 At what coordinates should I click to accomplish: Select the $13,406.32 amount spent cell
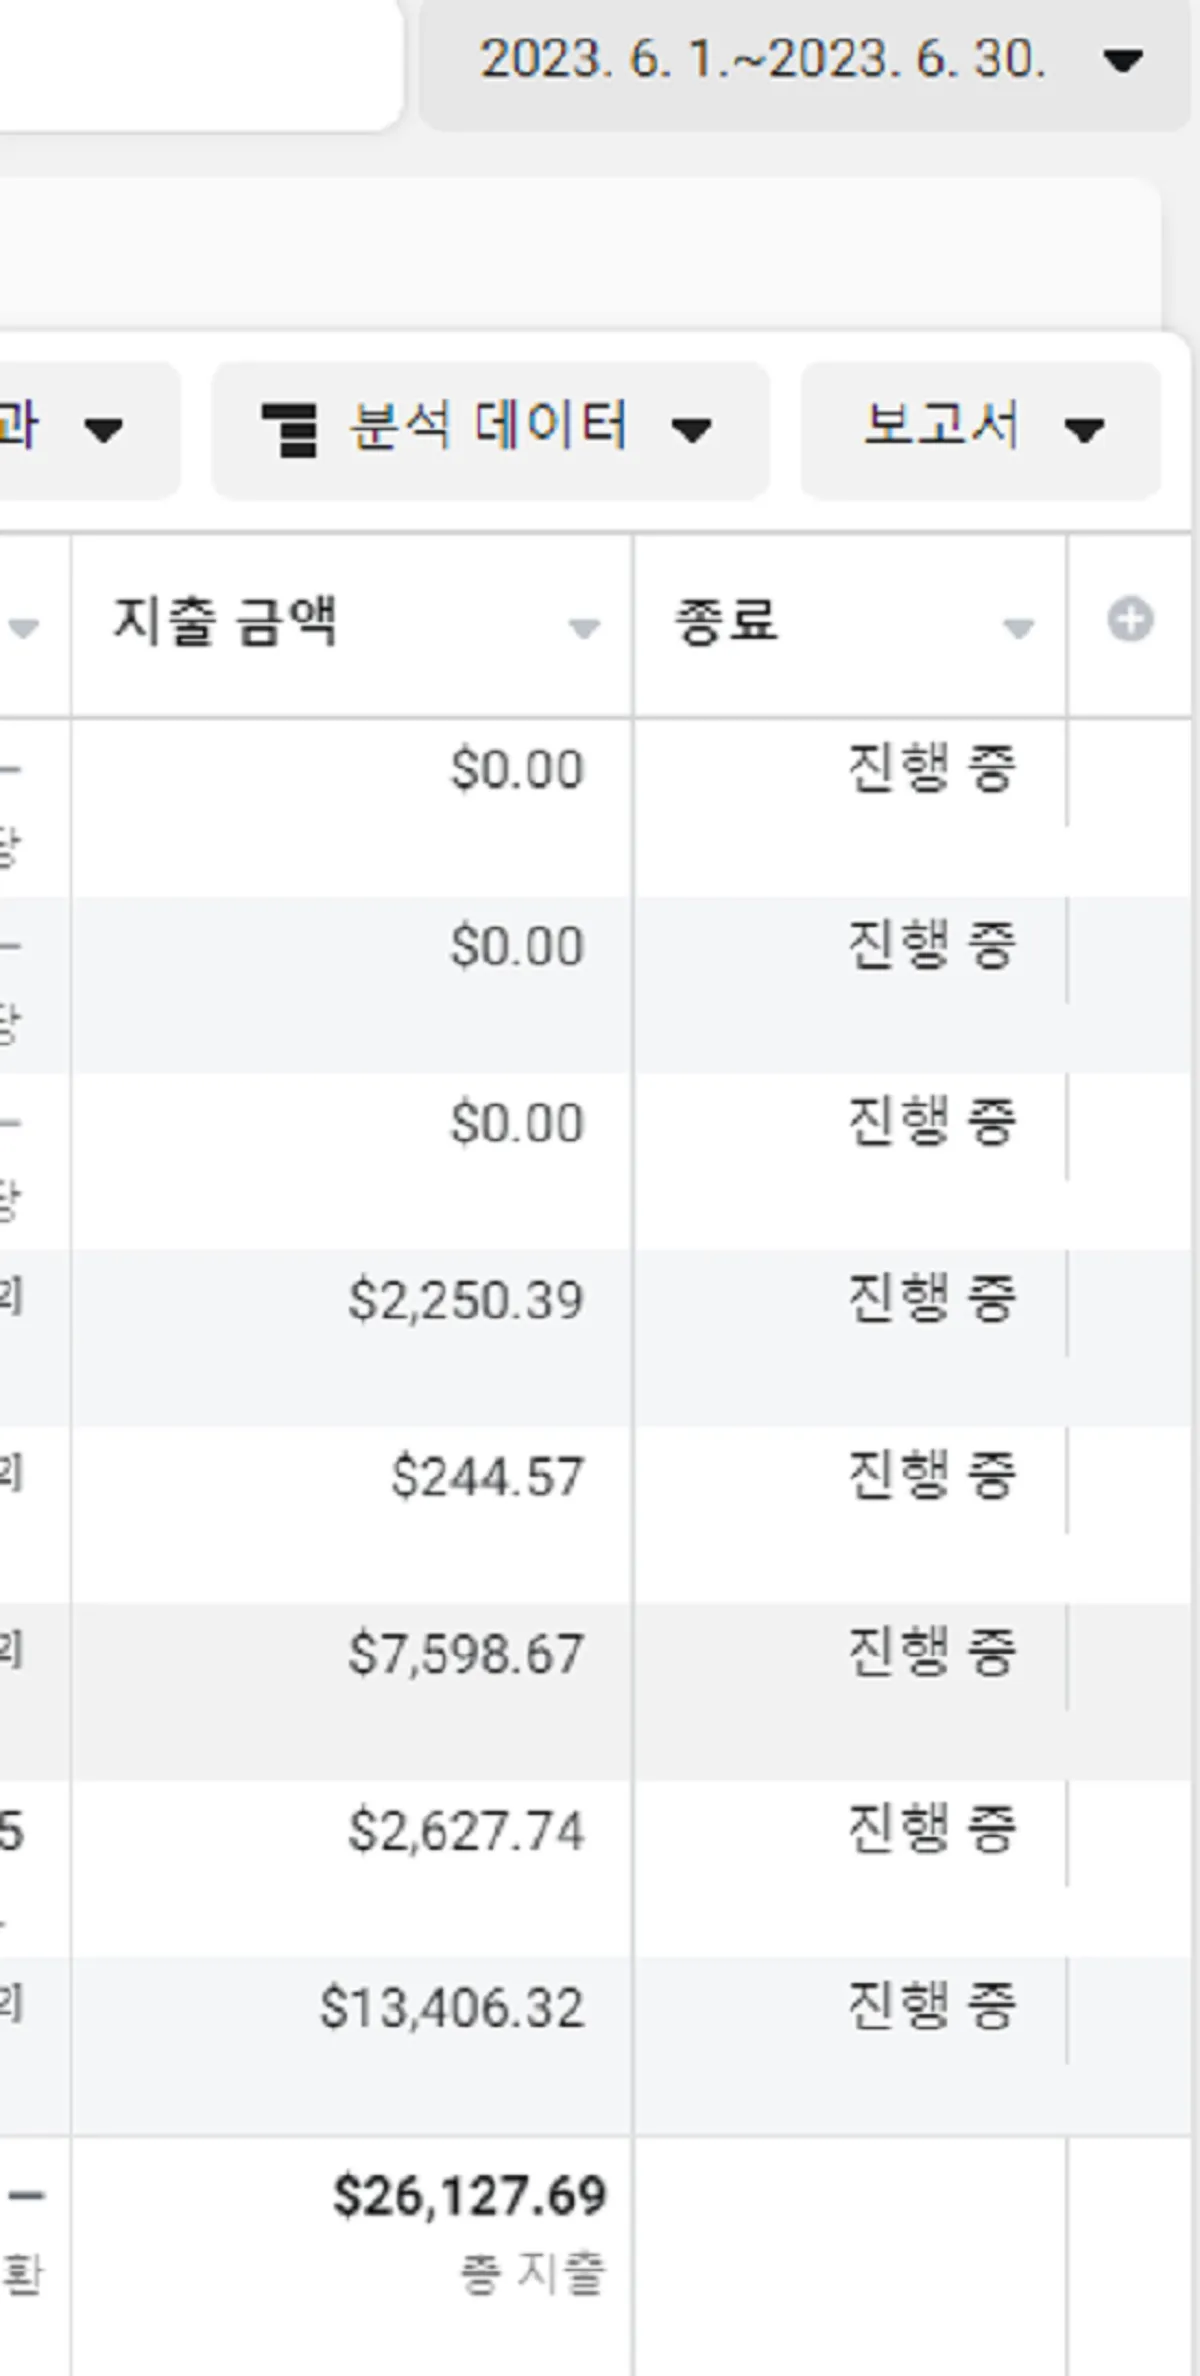tap(452, 2008)
